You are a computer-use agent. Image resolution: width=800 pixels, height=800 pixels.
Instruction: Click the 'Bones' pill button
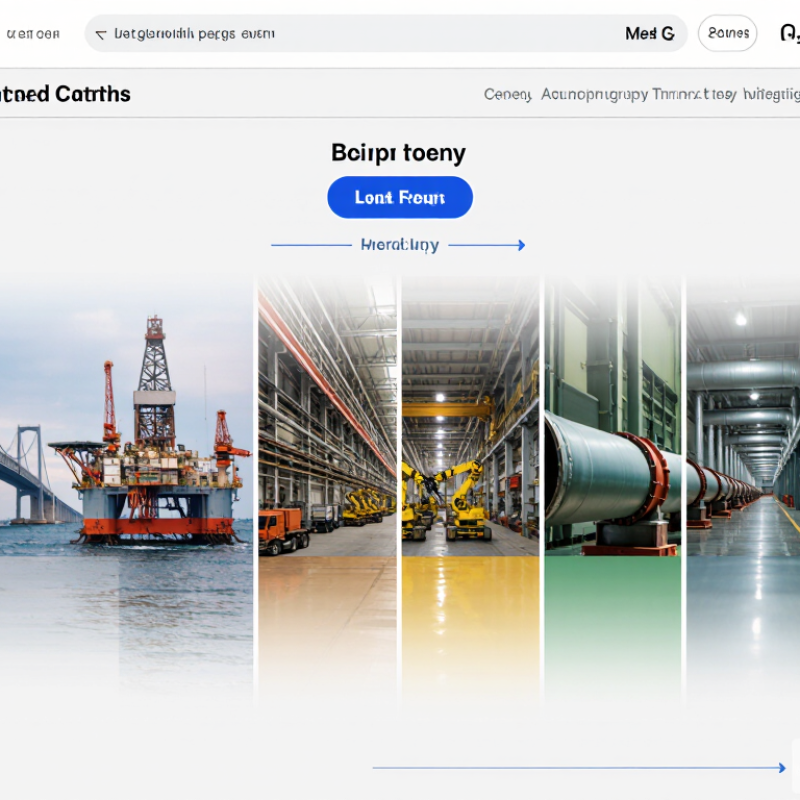coord(728,33)
